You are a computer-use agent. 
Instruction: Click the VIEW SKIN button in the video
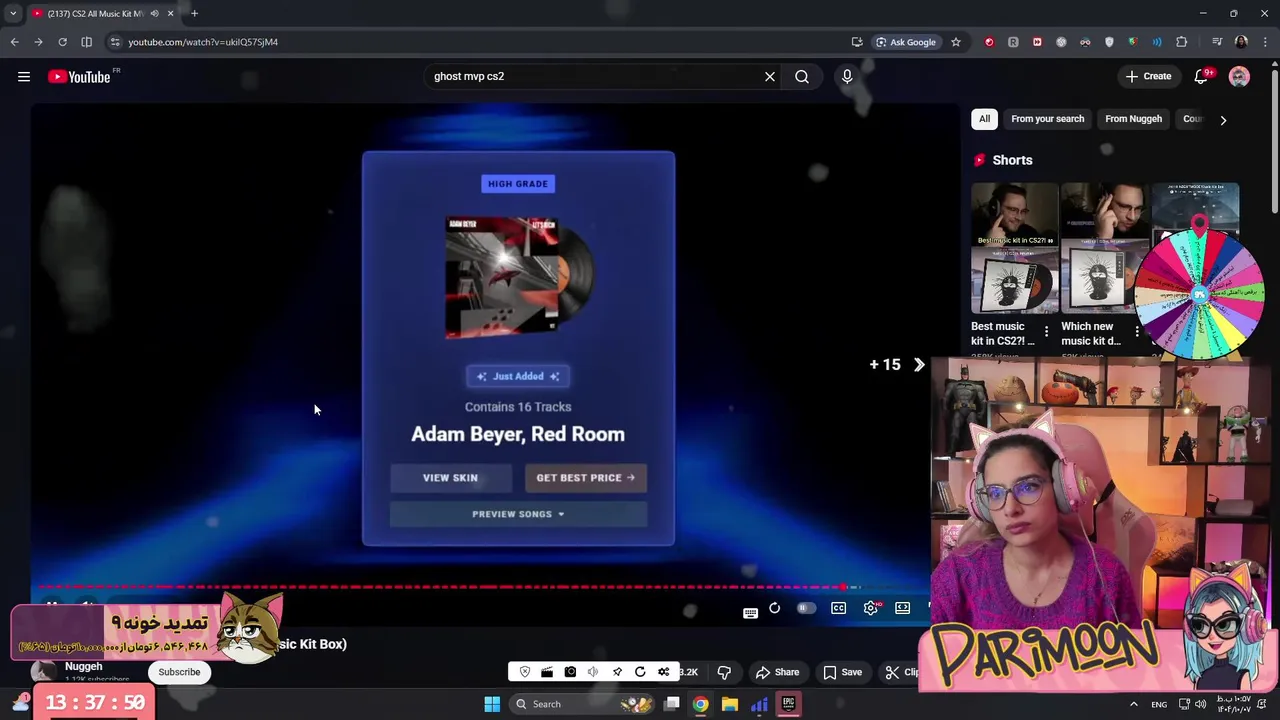point(450,478)
